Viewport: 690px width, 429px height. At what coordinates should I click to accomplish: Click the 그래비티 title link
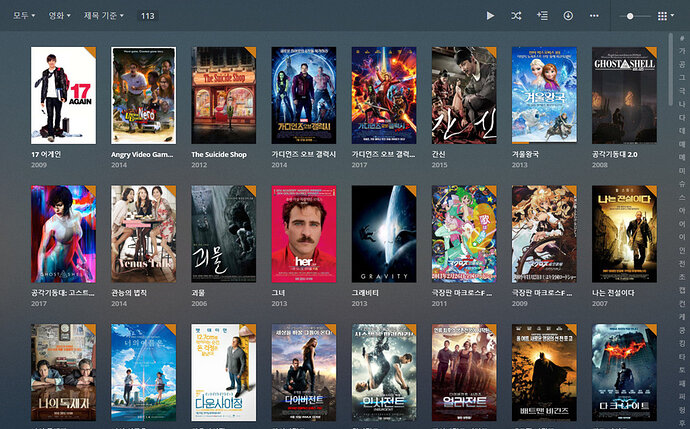[365, 293]
